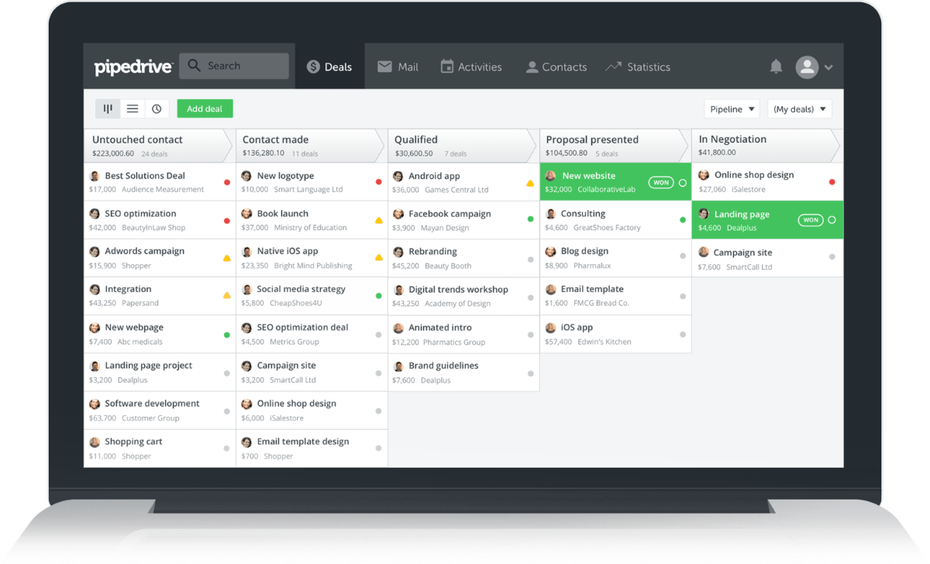The width and height of the screenshot is (930, 564).
Task: Switch to list view icon
Action: (x=132, y=108)
